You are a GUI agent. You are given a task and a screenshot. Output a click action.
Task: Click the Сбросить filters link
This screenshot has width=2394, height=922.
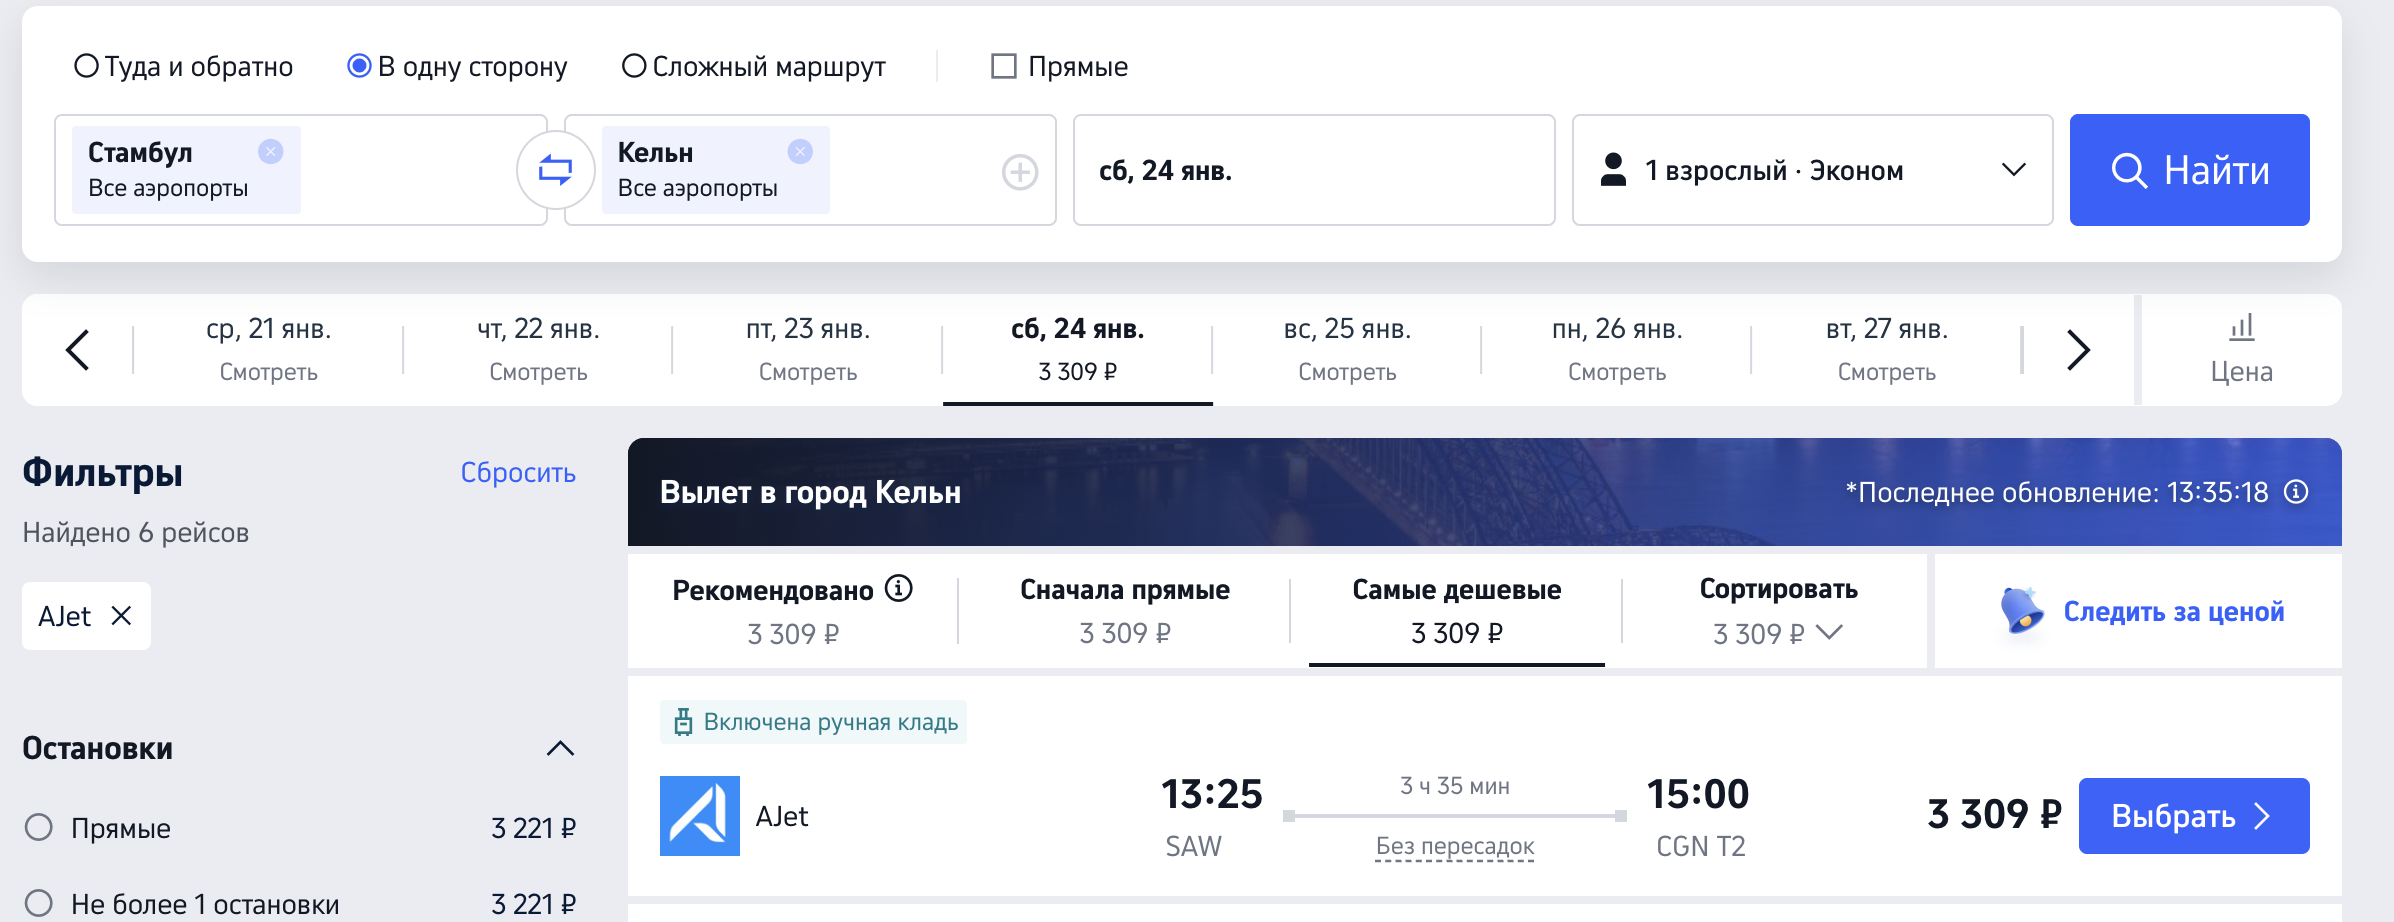(518, 472)
